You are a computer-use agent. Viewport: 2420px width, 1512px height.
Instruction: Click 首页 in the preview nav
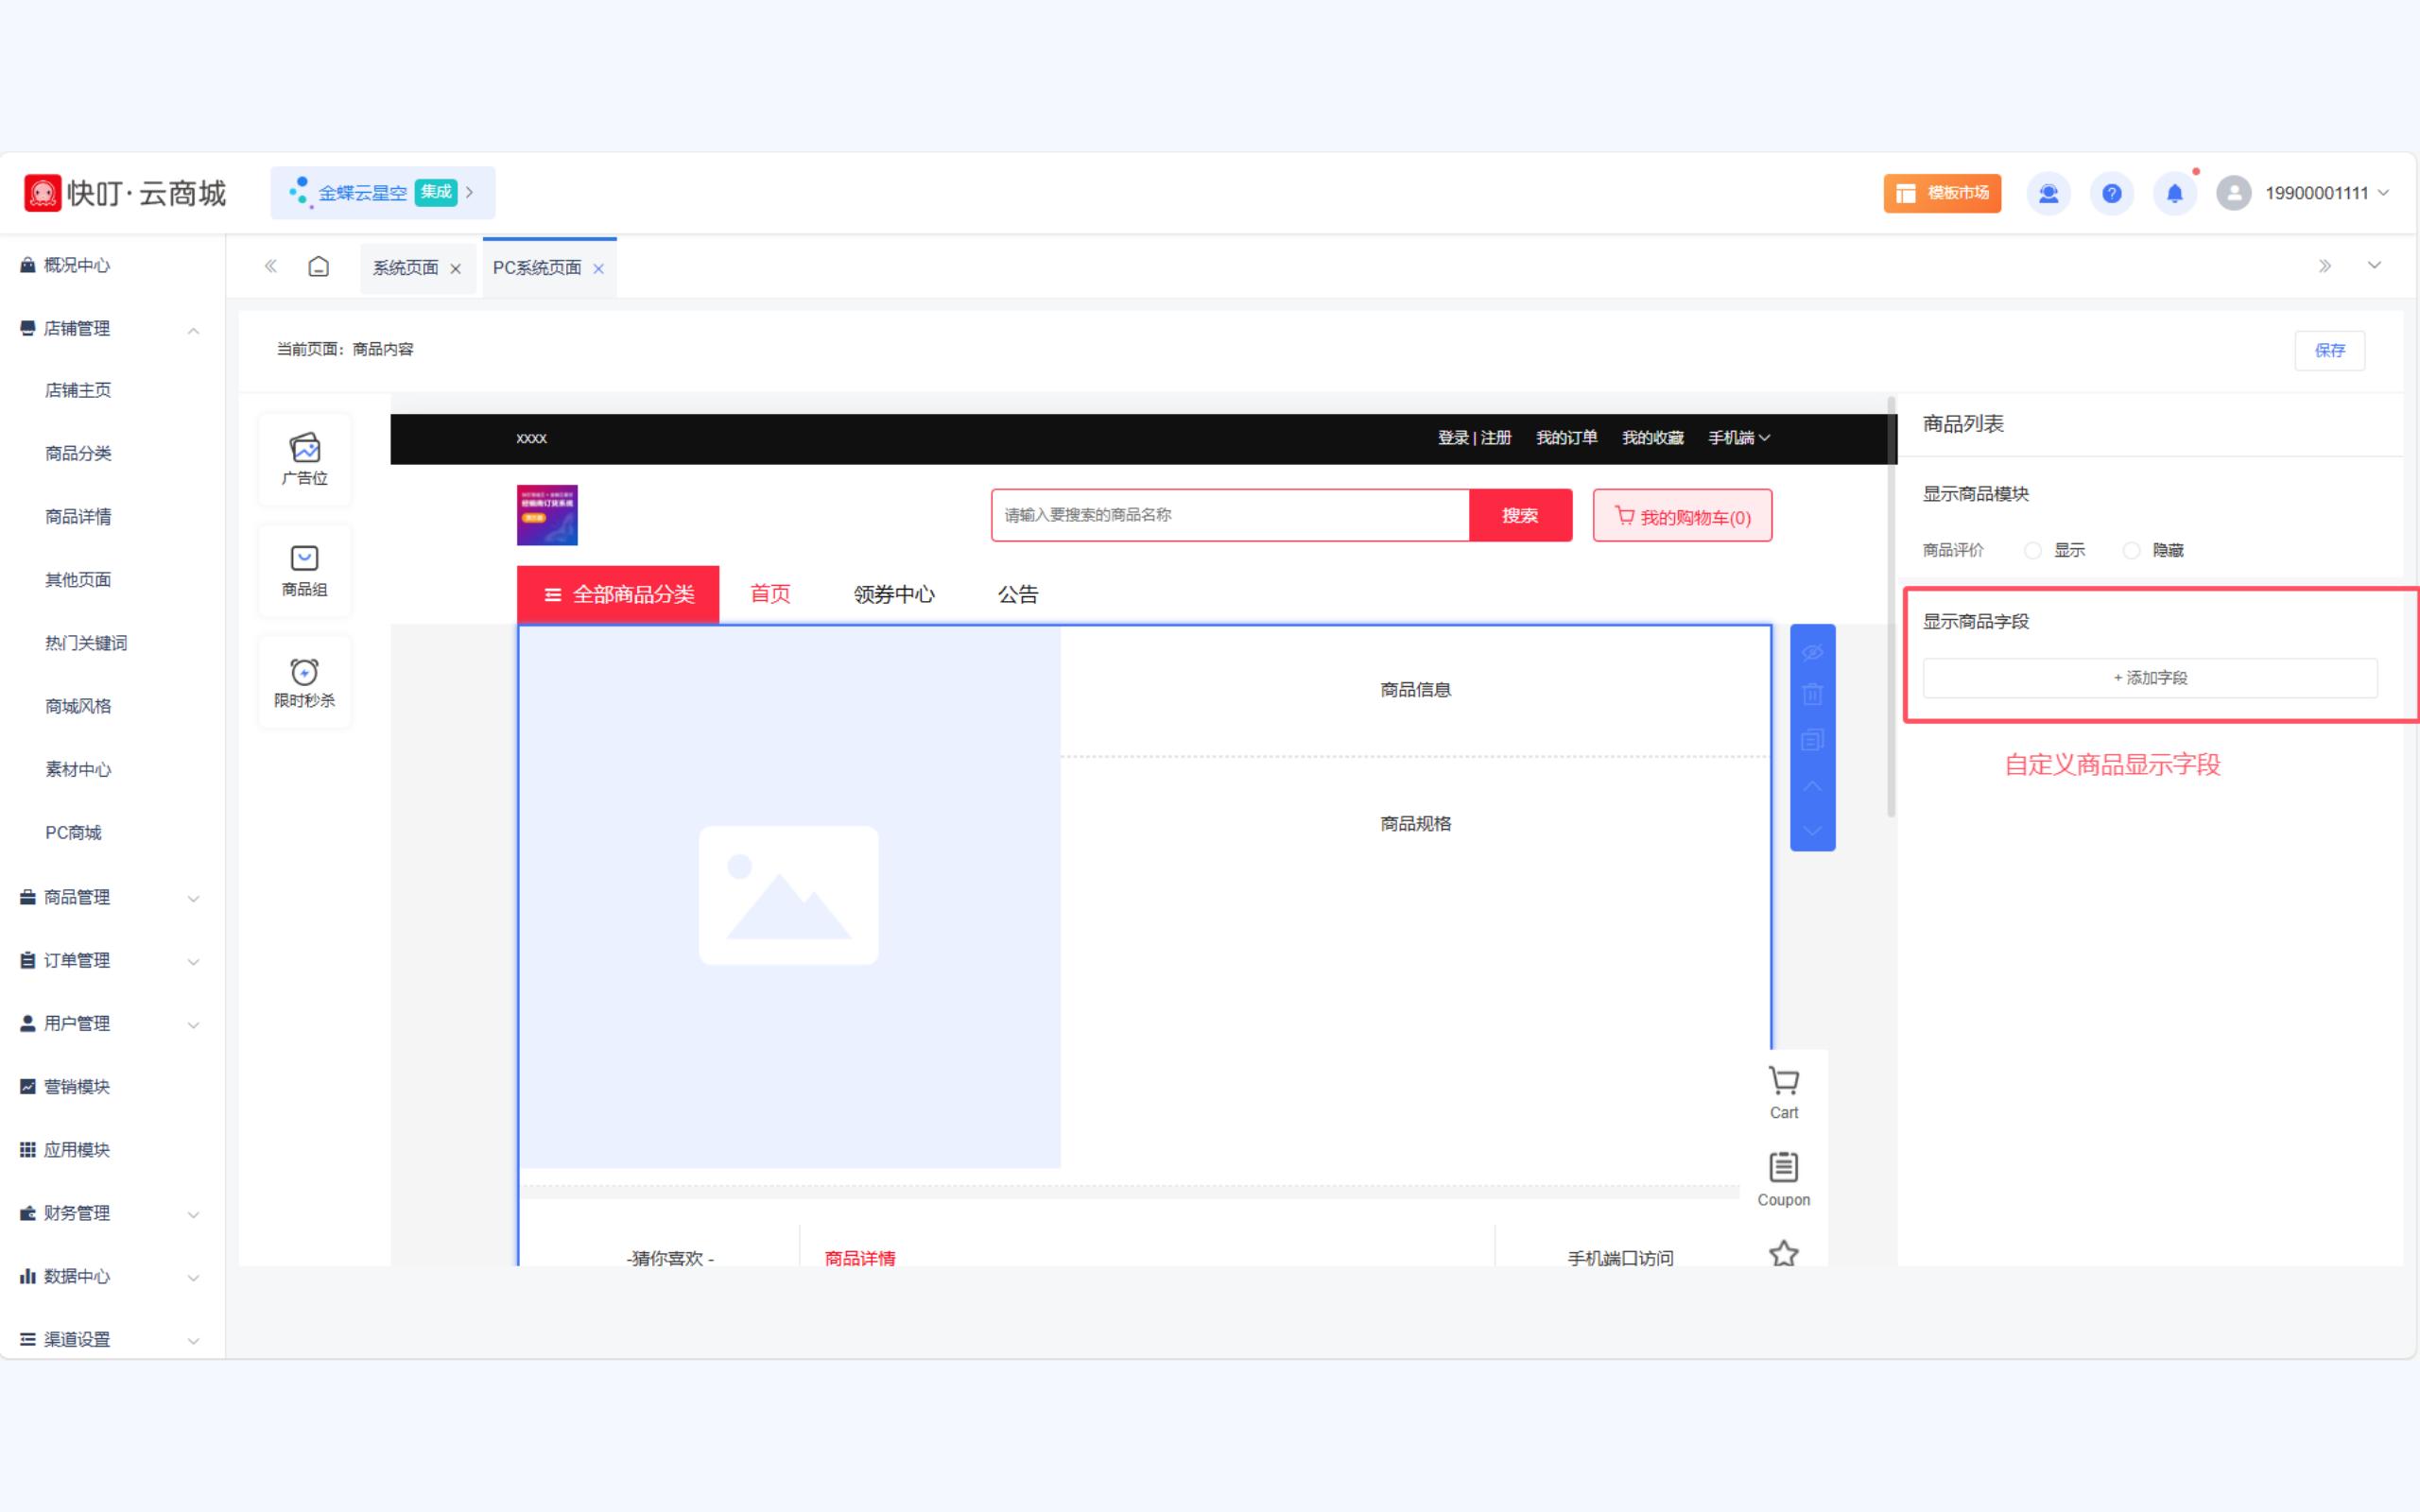coord(770,594)
